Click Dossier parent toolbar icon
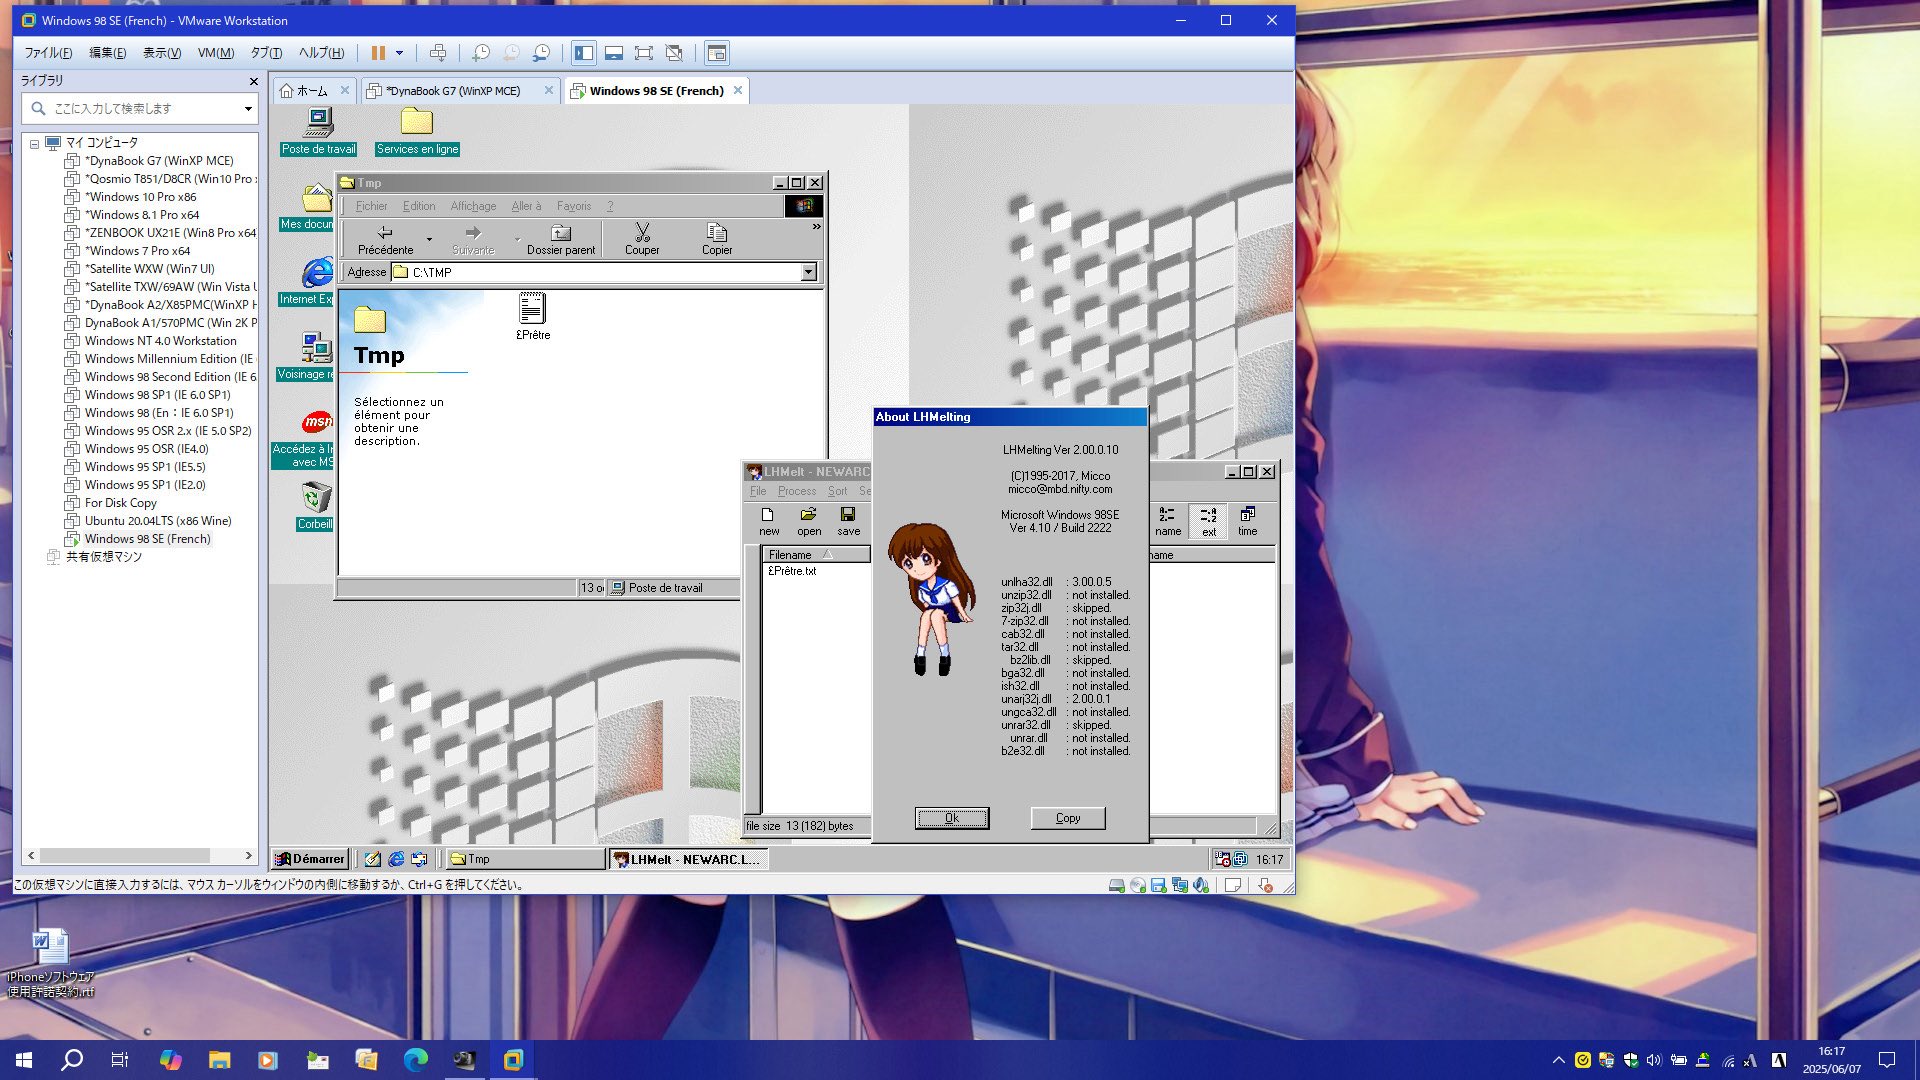Screen dimensions: 1920x1080 561,239
